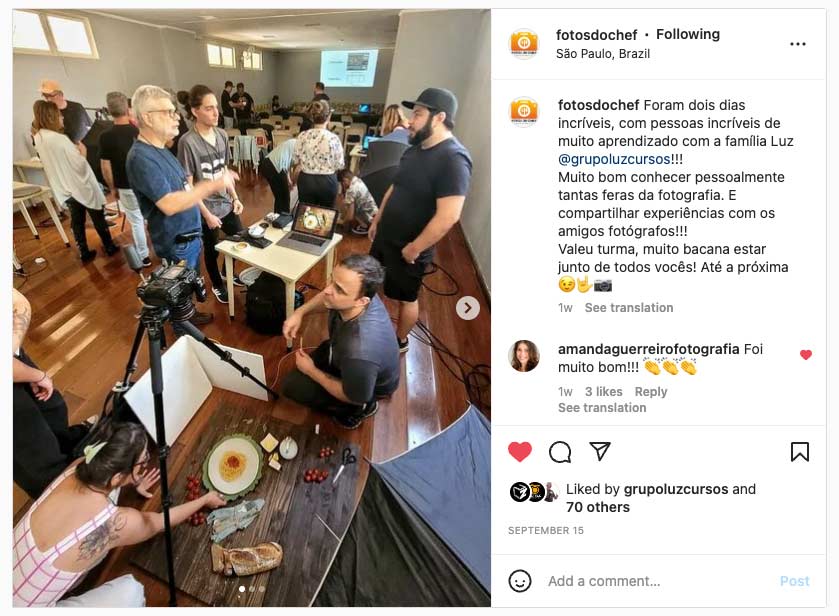
Task: Unlike the post with the red heart
Action: tap(520, 452)
